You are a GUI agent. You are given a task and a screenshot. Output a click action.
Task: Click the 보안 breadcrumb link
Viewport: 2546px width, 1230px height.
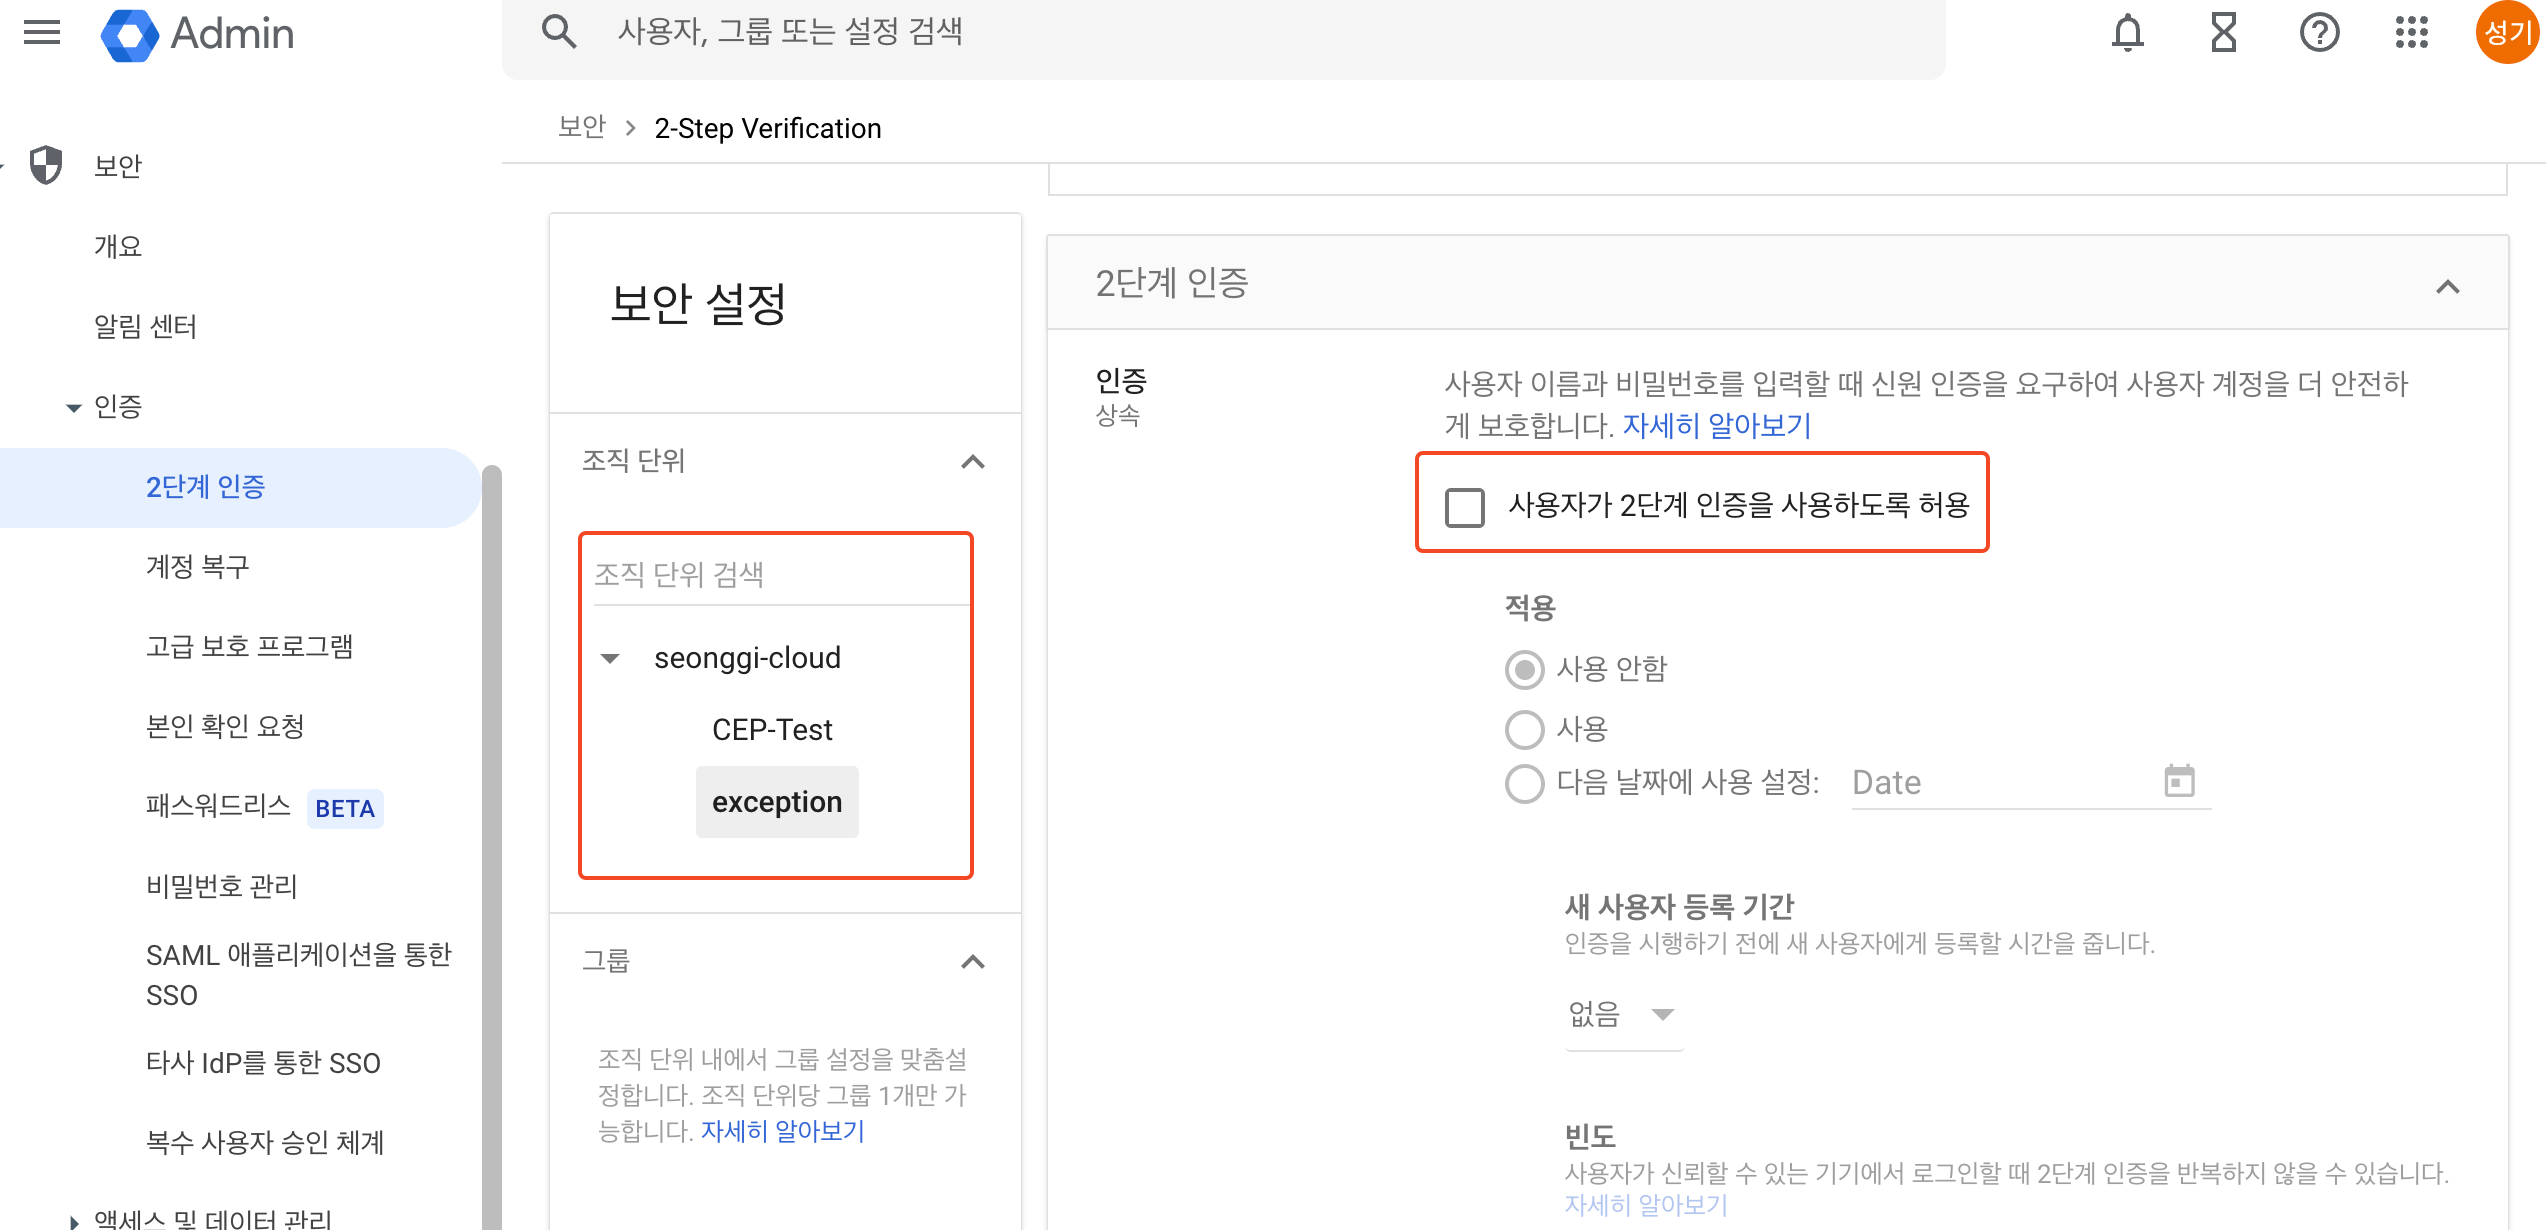point(582,128)
